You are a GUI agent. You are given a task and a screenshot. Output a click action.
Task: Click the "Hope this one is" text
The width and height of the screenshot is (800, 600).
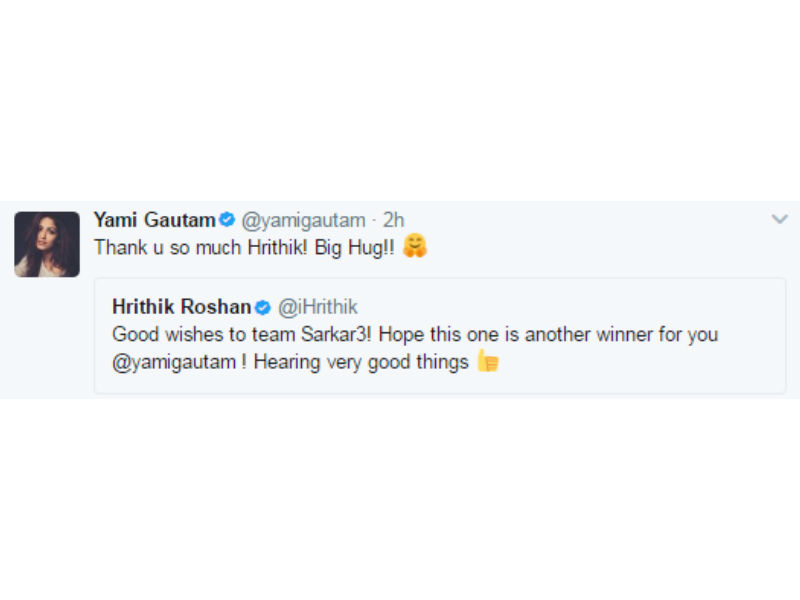coord(441,334)
